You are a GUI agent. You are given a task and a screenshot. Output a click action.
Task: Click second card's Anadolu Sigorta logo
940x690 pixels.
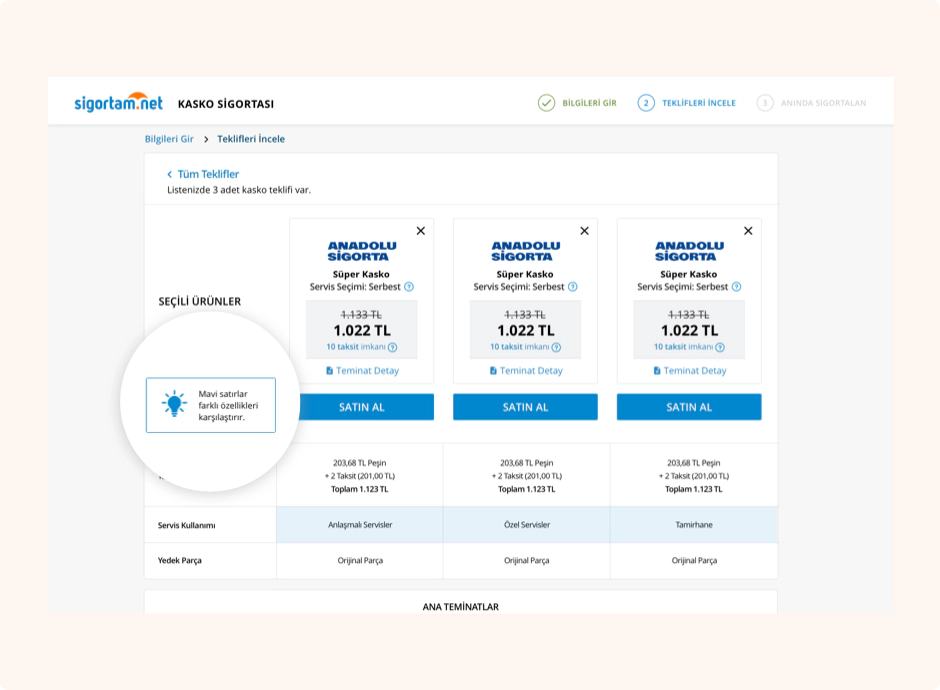click(525, 251)
